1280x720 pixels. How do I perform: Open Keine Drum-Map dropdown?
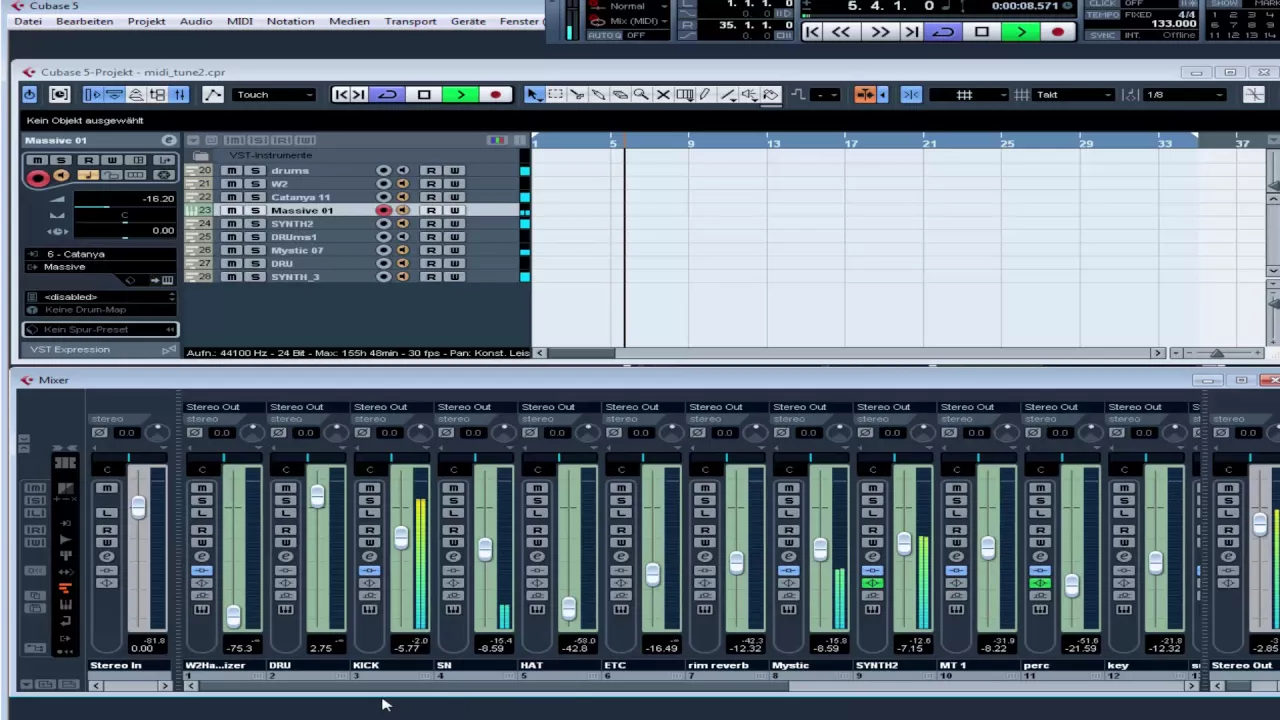(100, 310)
